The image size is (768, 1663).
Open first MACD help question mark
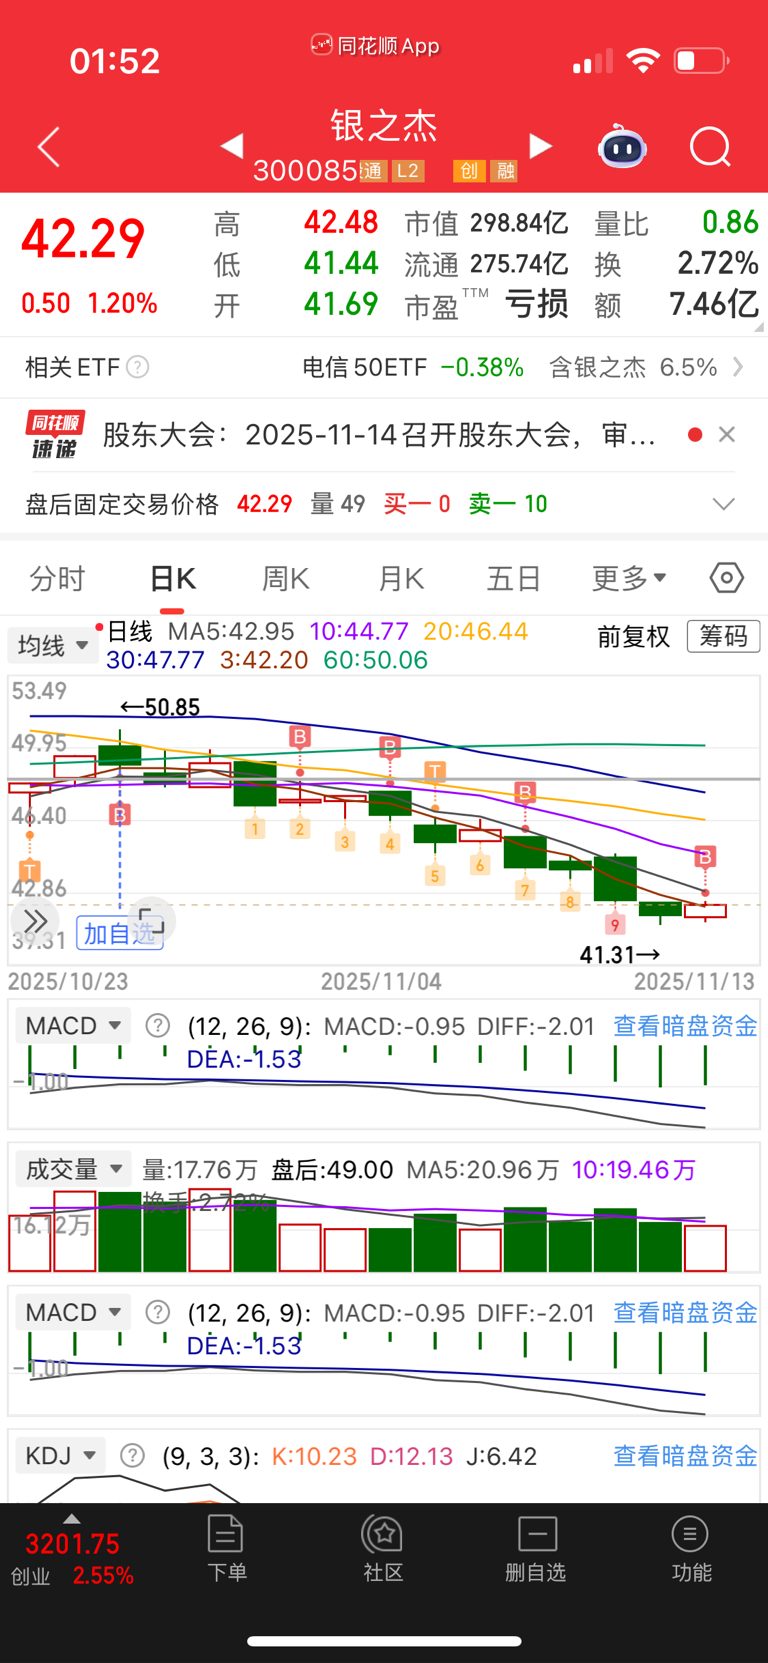[x=158, y=1026]
